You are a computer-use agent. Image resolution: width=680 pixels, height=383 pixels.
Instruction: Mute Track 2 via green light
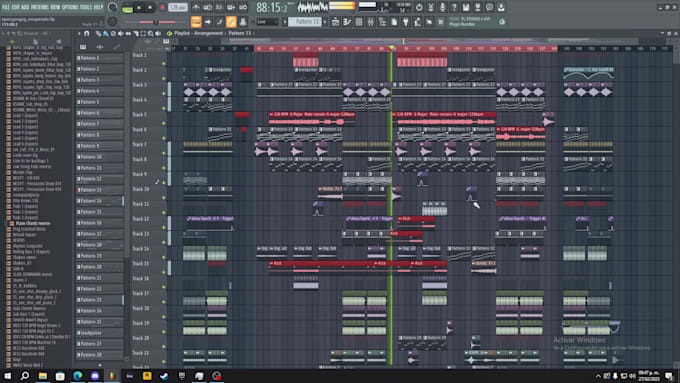[x=163, y=79]
